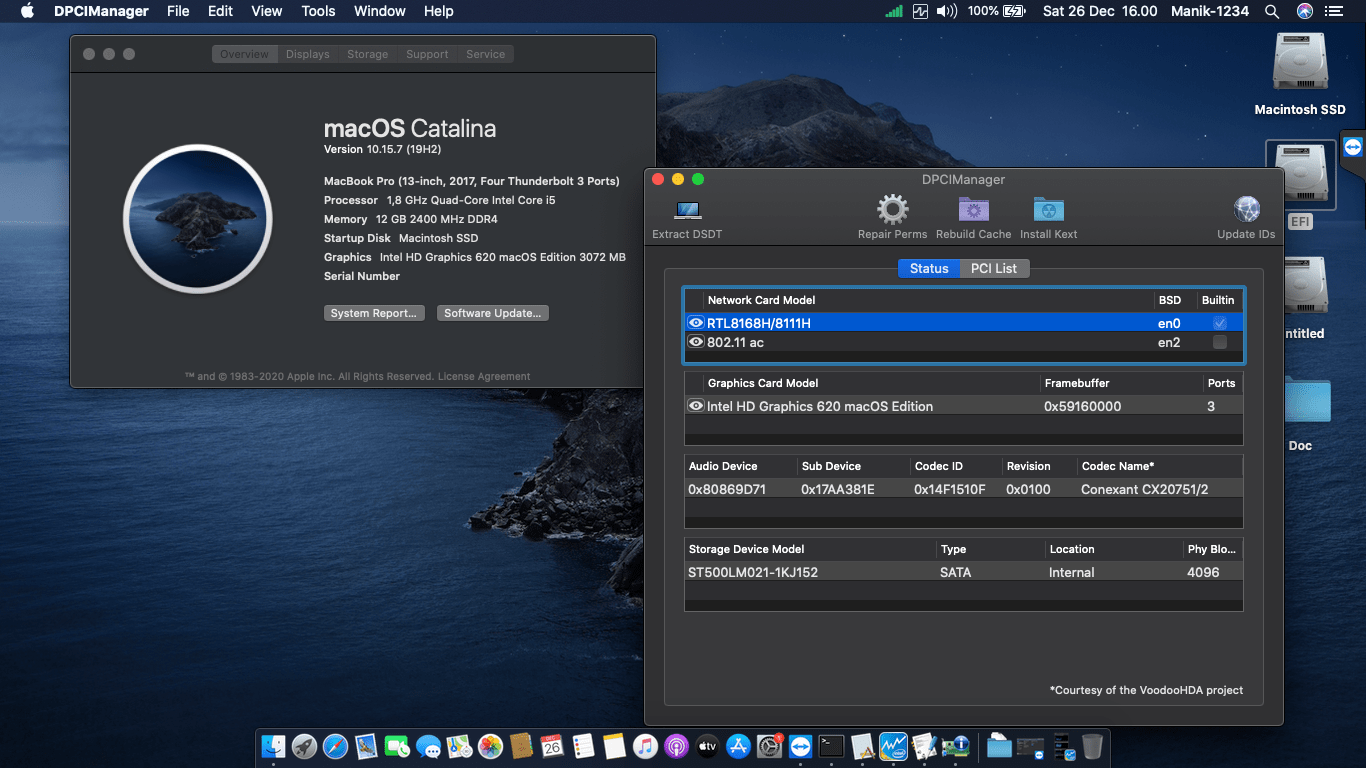The width and height of the screenshot is (1366, 768).
Task: Open the Edit menu
Action: tap(220, 11)
